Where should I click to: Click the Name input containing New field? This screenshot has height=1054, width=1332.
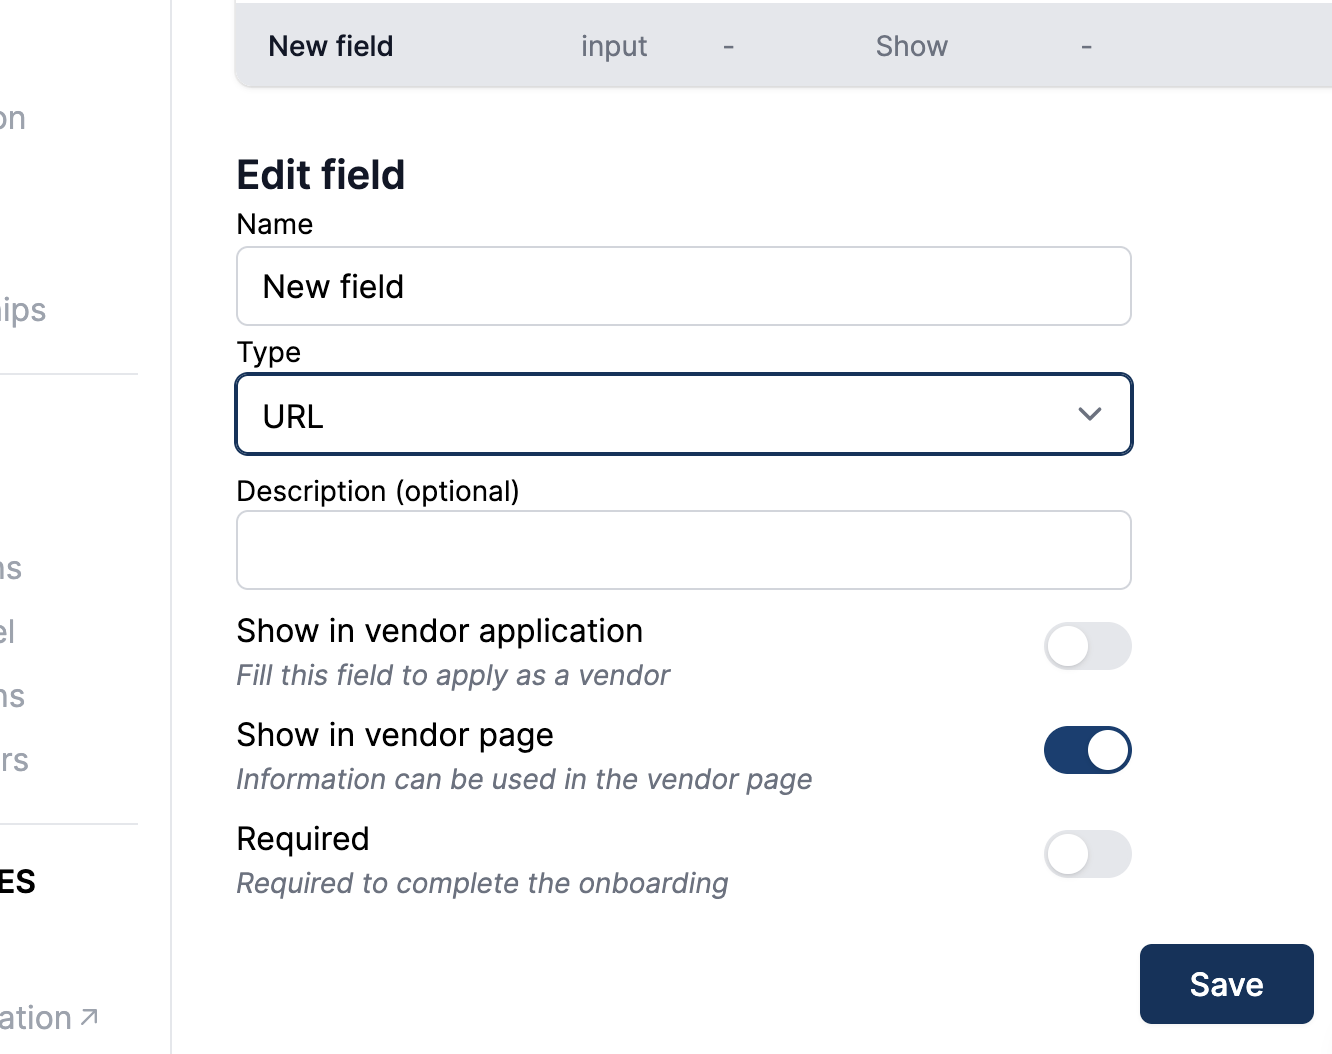click(683, 286)
